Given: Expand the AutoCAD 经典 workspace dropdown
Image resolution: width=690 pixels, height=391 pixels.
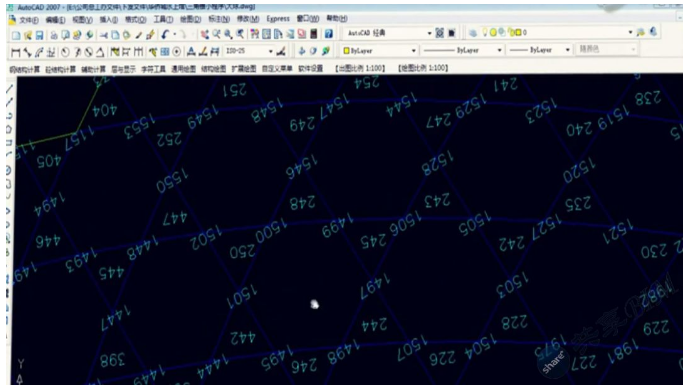Looking at the screenshot, I should (x=429, y=33).
